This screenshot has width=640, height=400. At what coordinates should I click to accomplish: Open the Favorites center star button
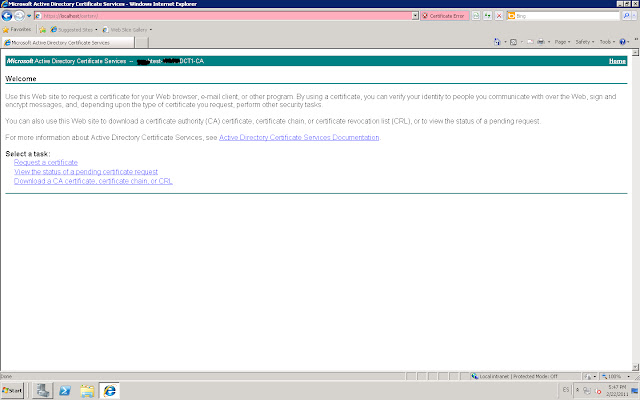17,29
